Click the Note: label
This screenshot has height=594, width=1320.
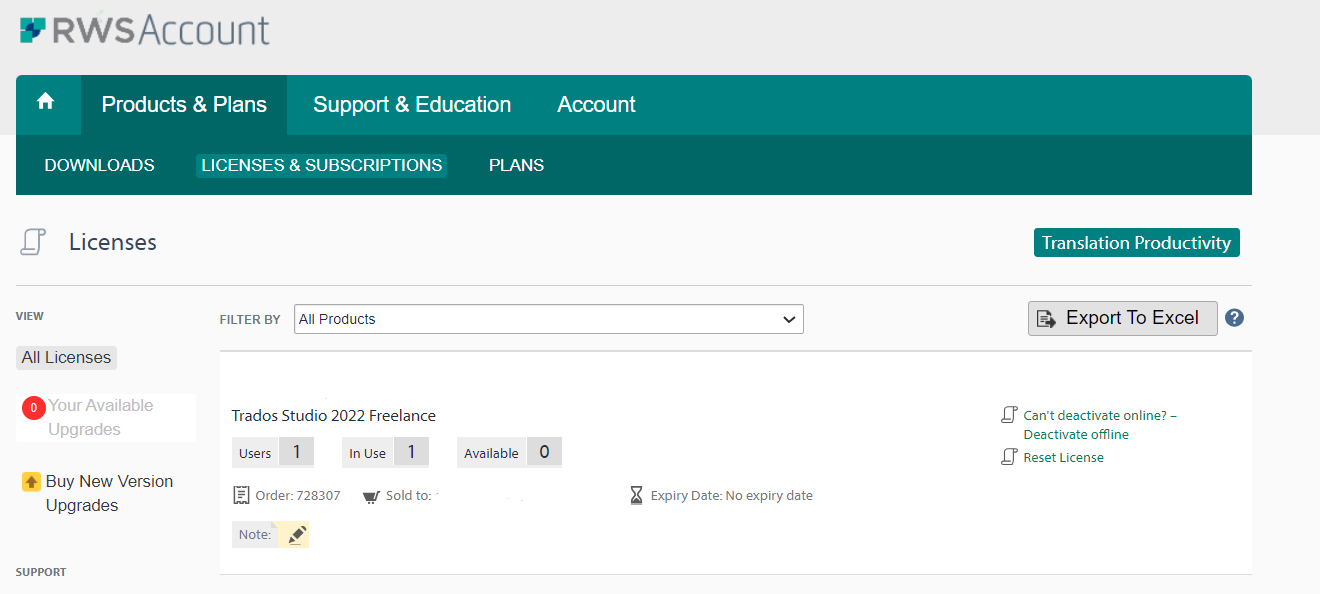(255, 535)
